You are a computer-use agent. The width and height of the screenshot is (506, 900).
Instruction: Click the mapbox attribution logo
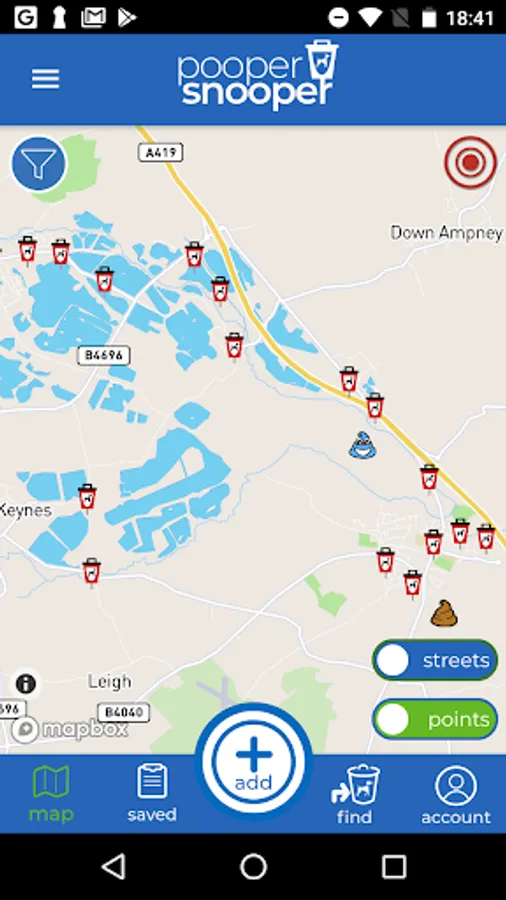(x=69, y=730)
